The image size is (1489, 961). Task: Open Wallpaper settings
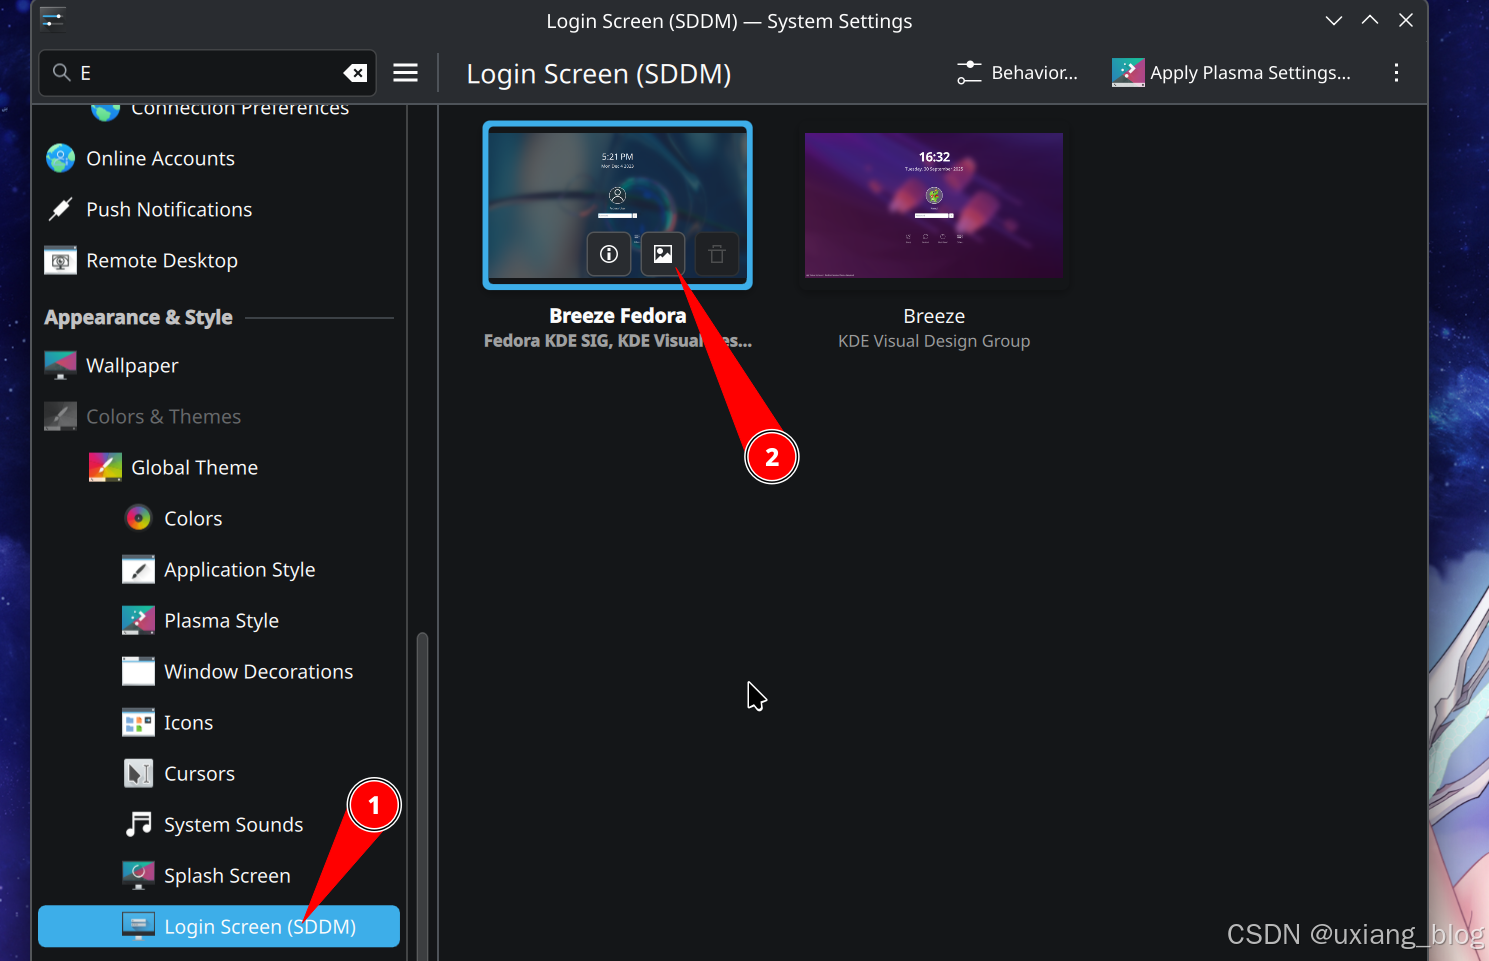point(219,365)
